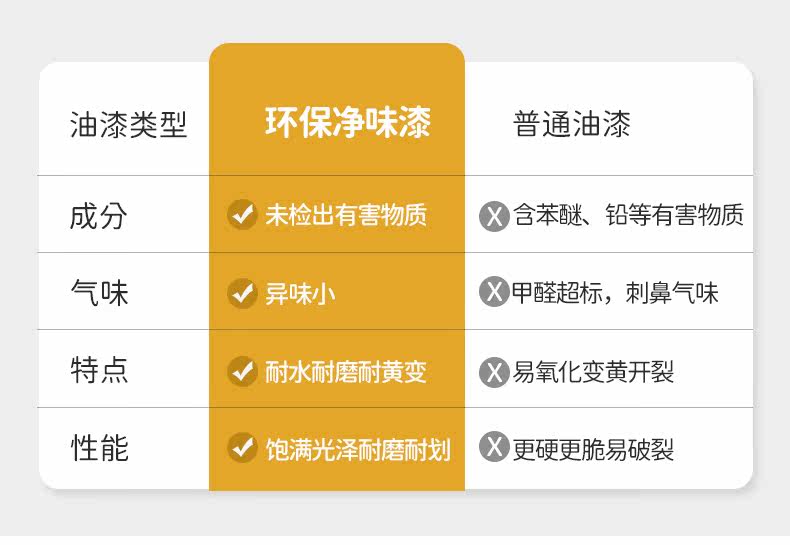The width and height of the screenshot is (790, 545).
Task: Click the 异味小 text
Action: 300,293
